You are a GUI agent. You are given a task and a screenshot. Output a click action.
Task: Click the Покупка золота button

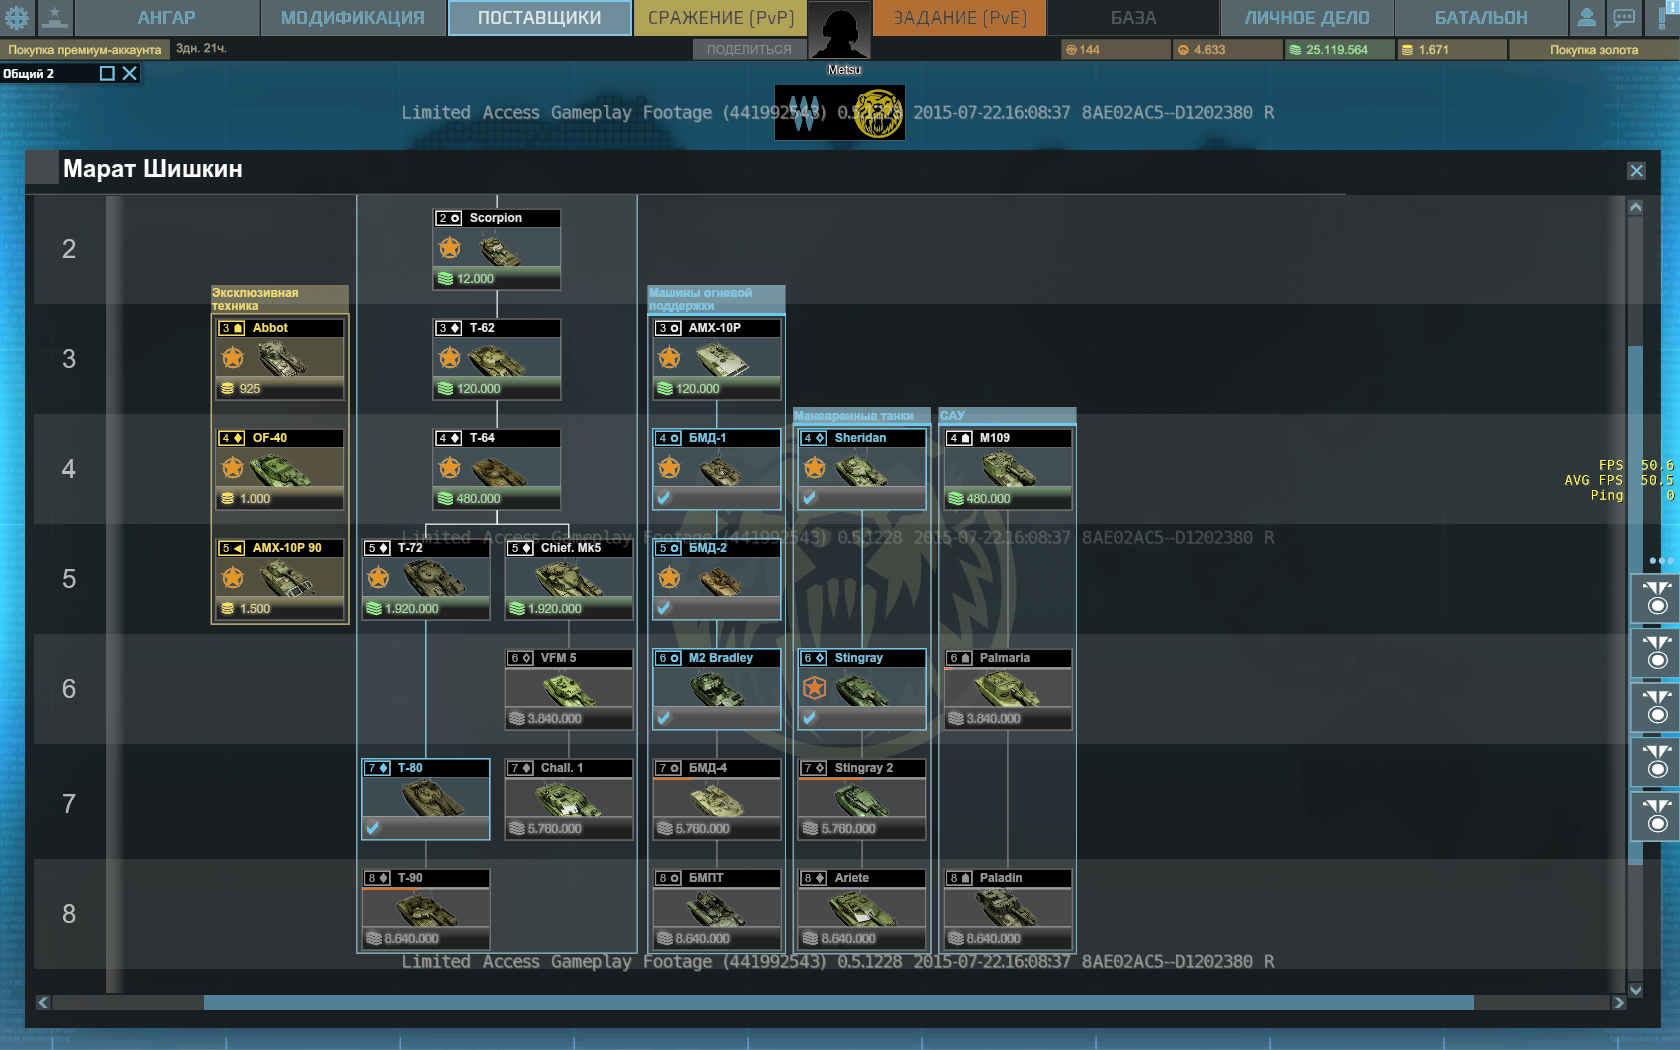(1593, 49)
